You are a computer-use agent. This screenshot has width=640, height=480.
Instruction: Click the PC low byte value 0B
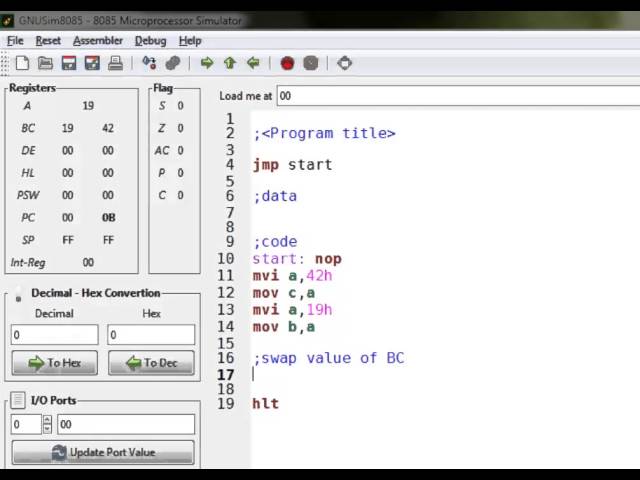point(108,218)
